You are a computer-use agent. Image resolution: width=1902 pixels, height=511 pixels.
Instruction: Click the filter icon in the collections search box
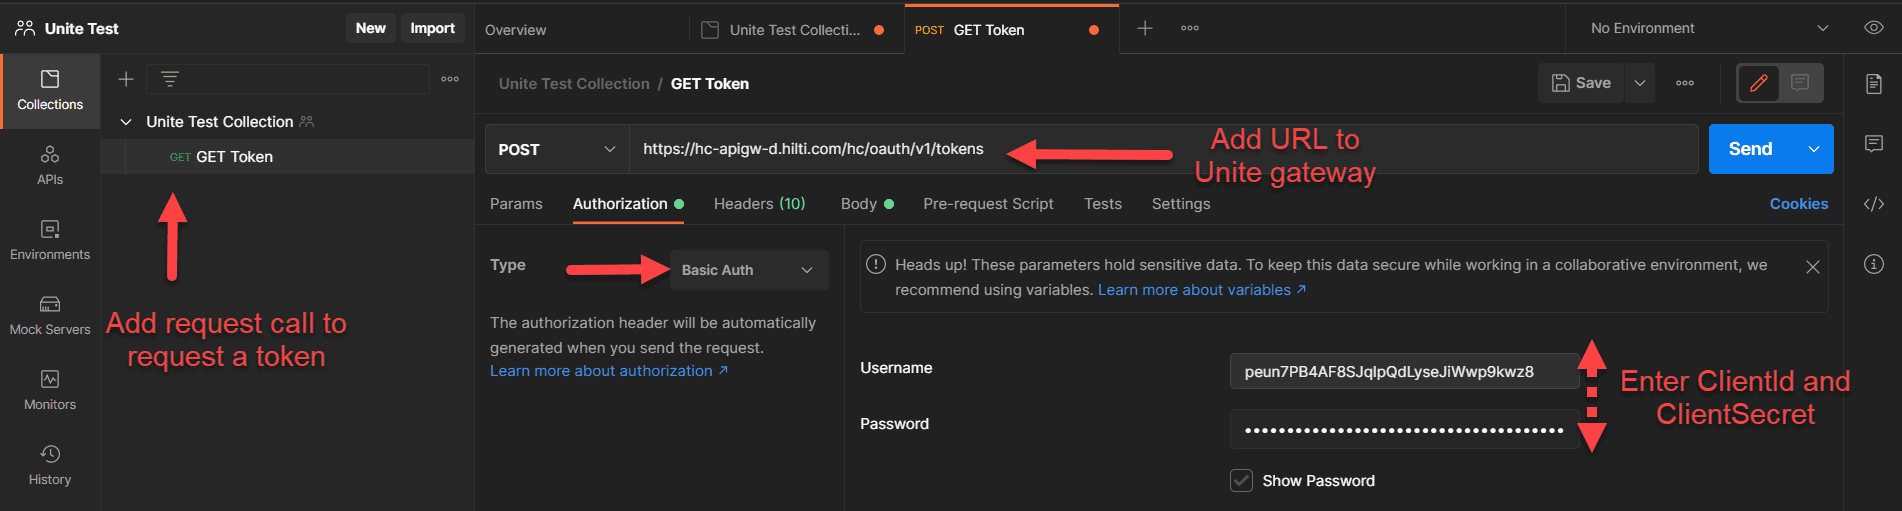170,79
